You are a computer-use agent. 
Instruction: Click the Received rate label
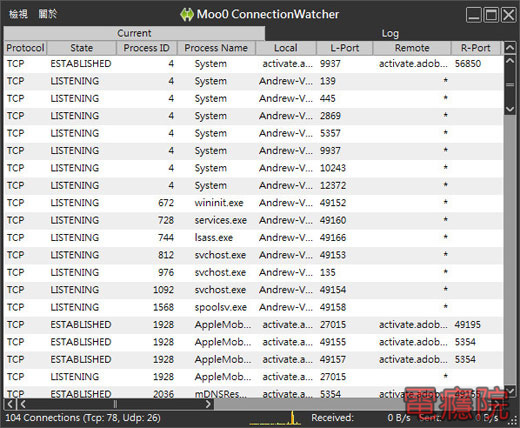pyautogui.click(x=332, y=418)
